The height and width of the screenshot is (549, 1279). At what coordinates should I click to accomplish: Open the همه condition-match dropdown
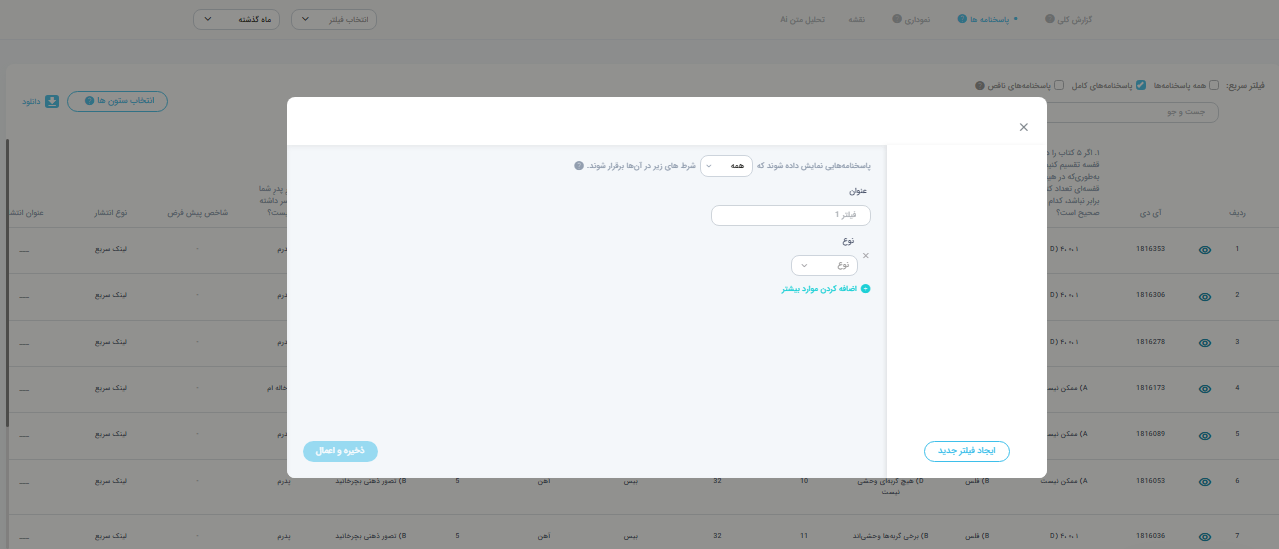tap(726, 166)
